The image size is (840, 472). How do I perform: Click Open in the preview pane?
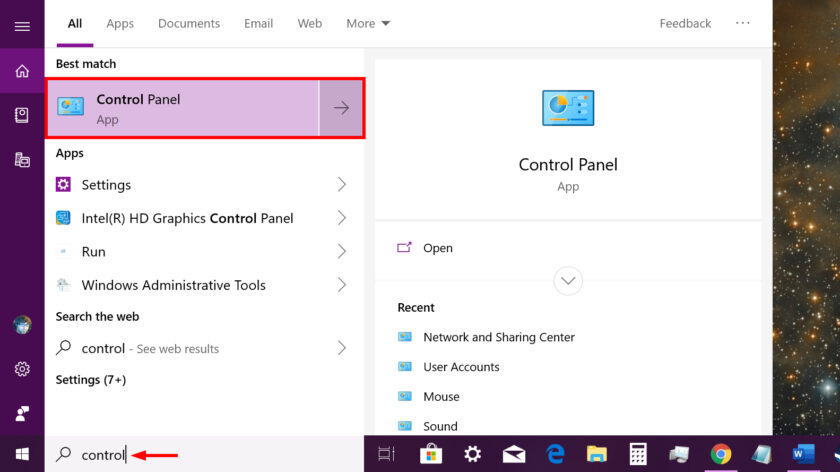click(x=437, y=248)
